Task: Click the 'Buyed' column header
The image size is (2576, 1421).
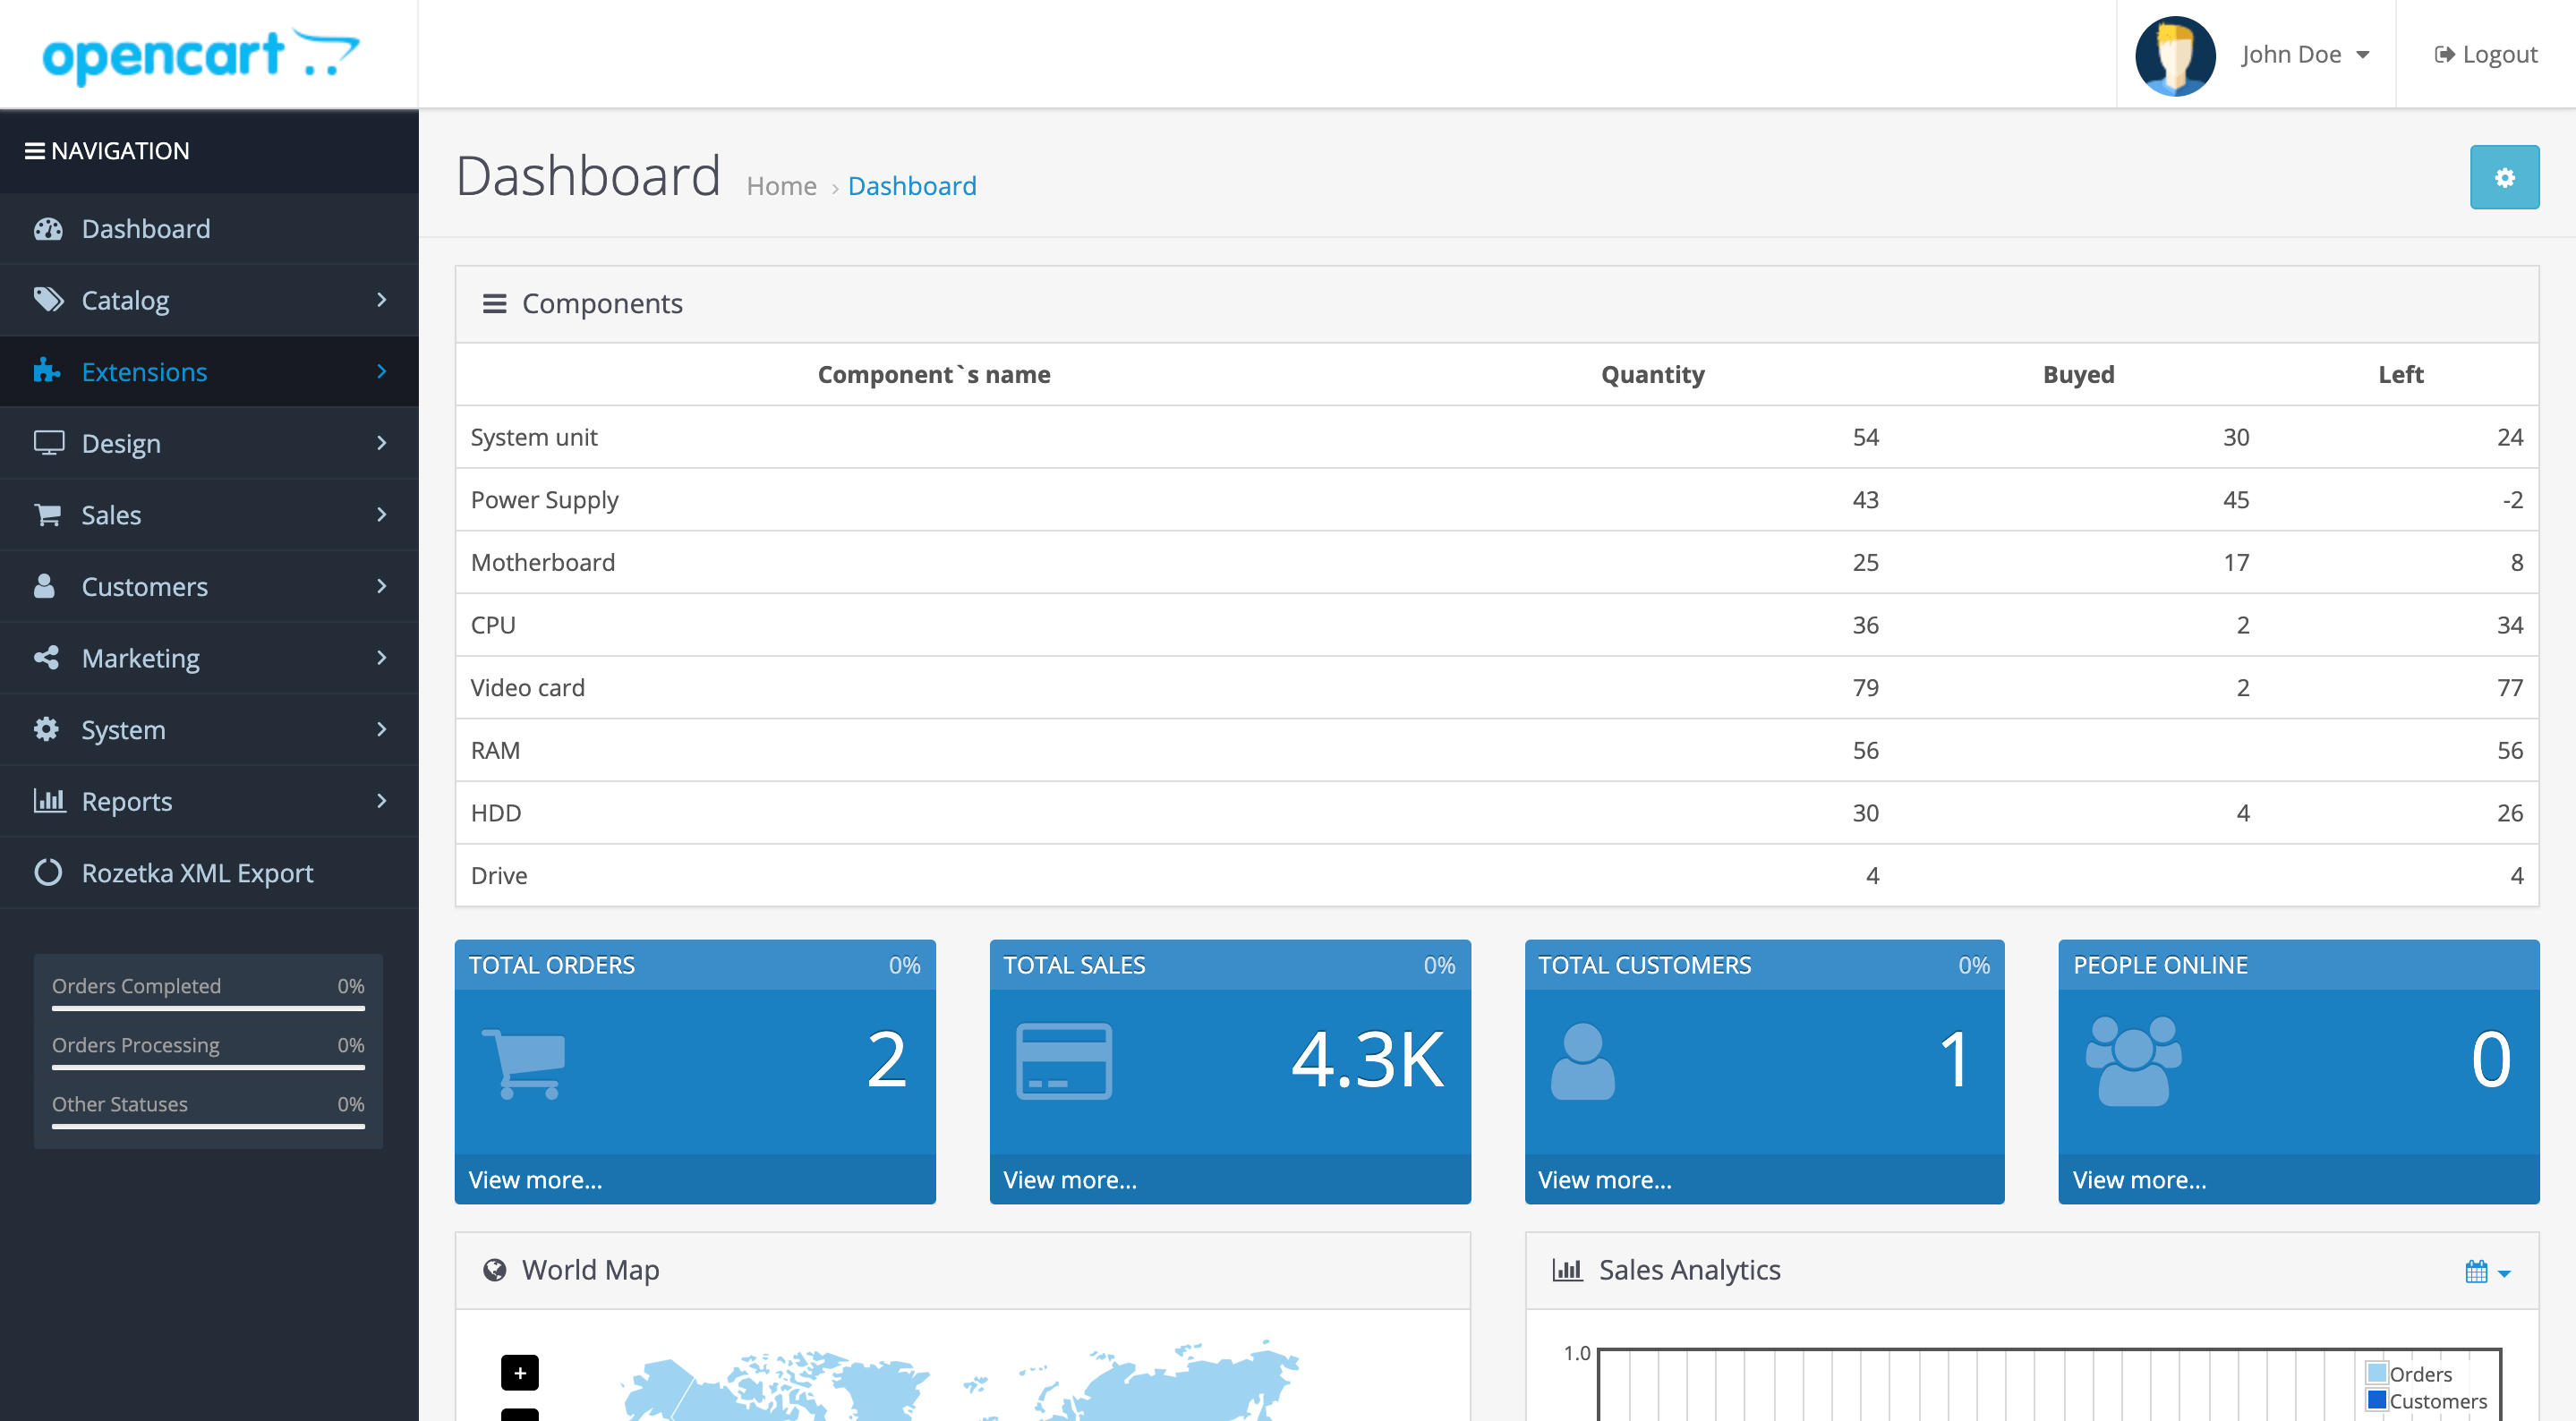Action: [2078, 374]
